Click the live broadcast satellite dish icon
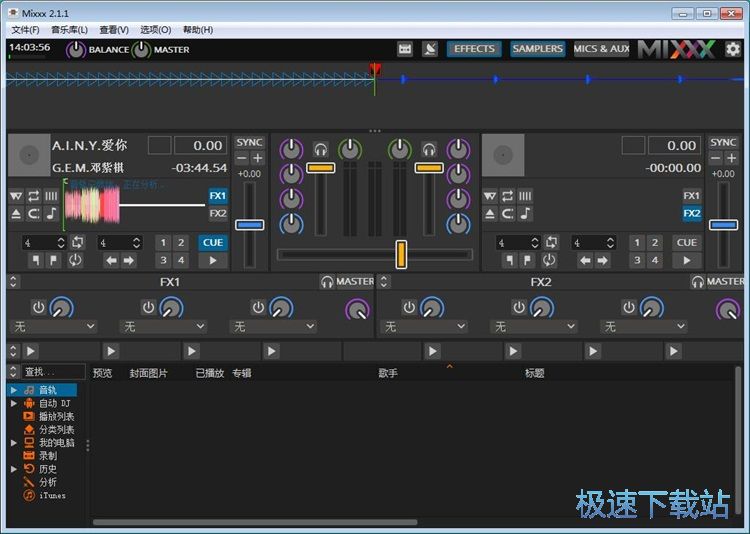750x534 pixels. coord(430,49)
